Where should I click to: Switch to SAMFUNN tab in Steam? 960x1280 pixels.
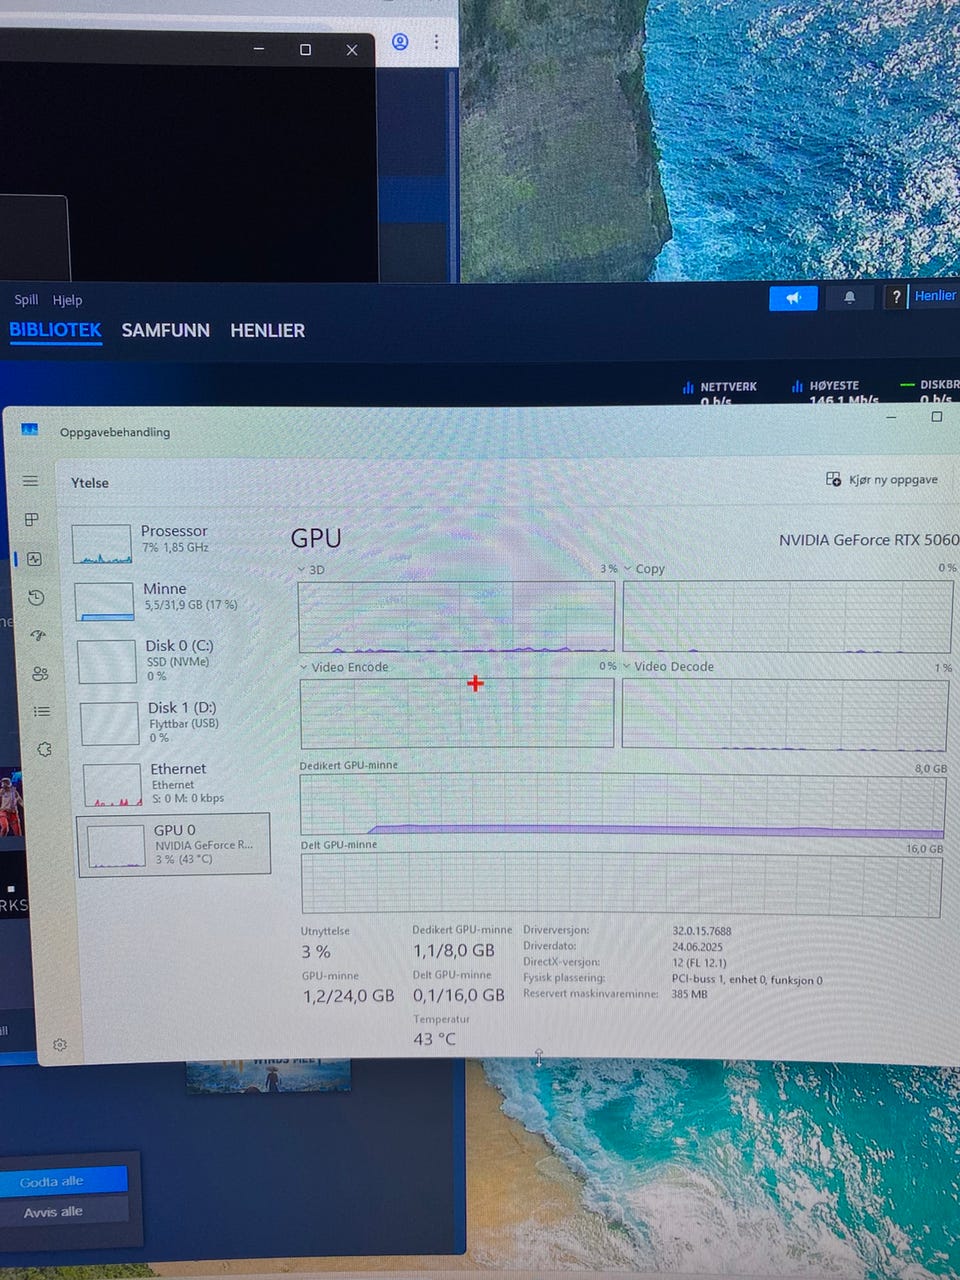pyautogui.click(x=165, y=330)
